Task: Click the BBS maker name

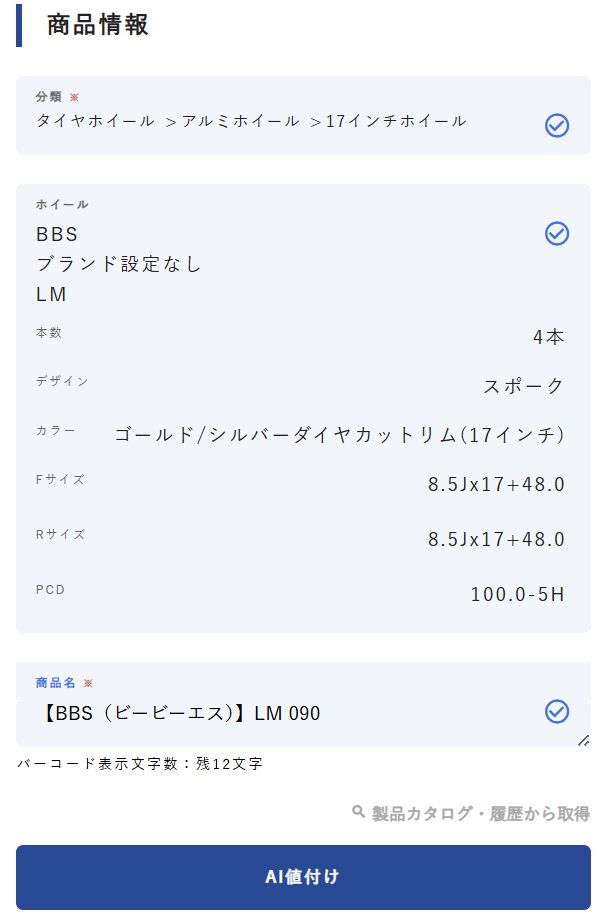Action: [x=57, y=234]
